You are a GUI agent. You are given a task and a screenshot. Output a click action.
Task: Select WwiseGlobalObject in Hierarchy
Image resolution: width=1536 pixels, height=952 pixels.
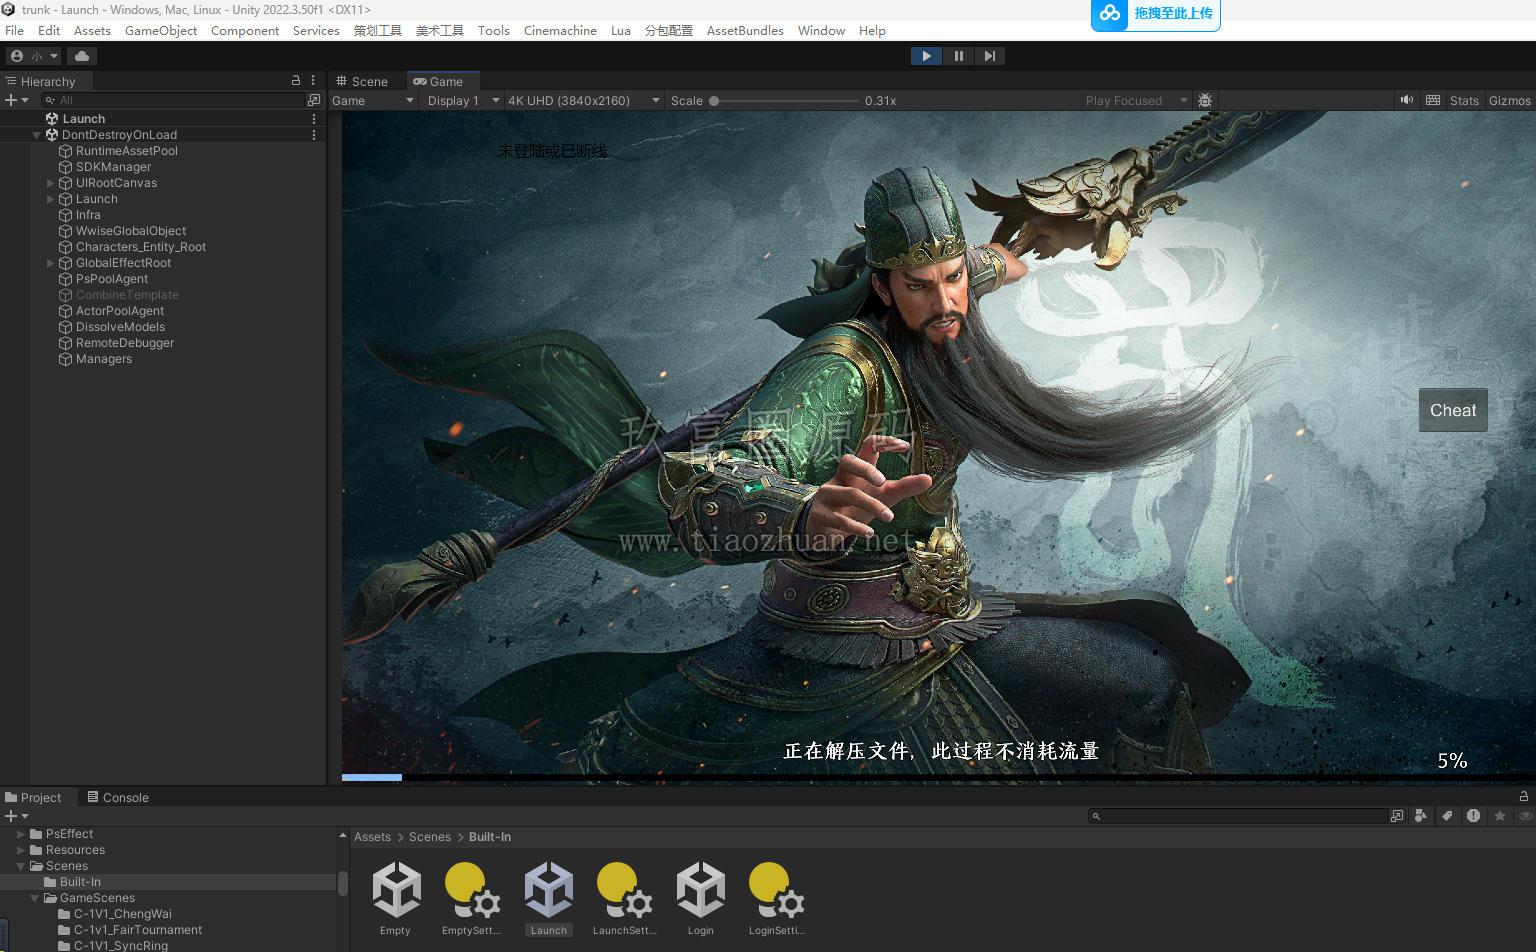131,231
